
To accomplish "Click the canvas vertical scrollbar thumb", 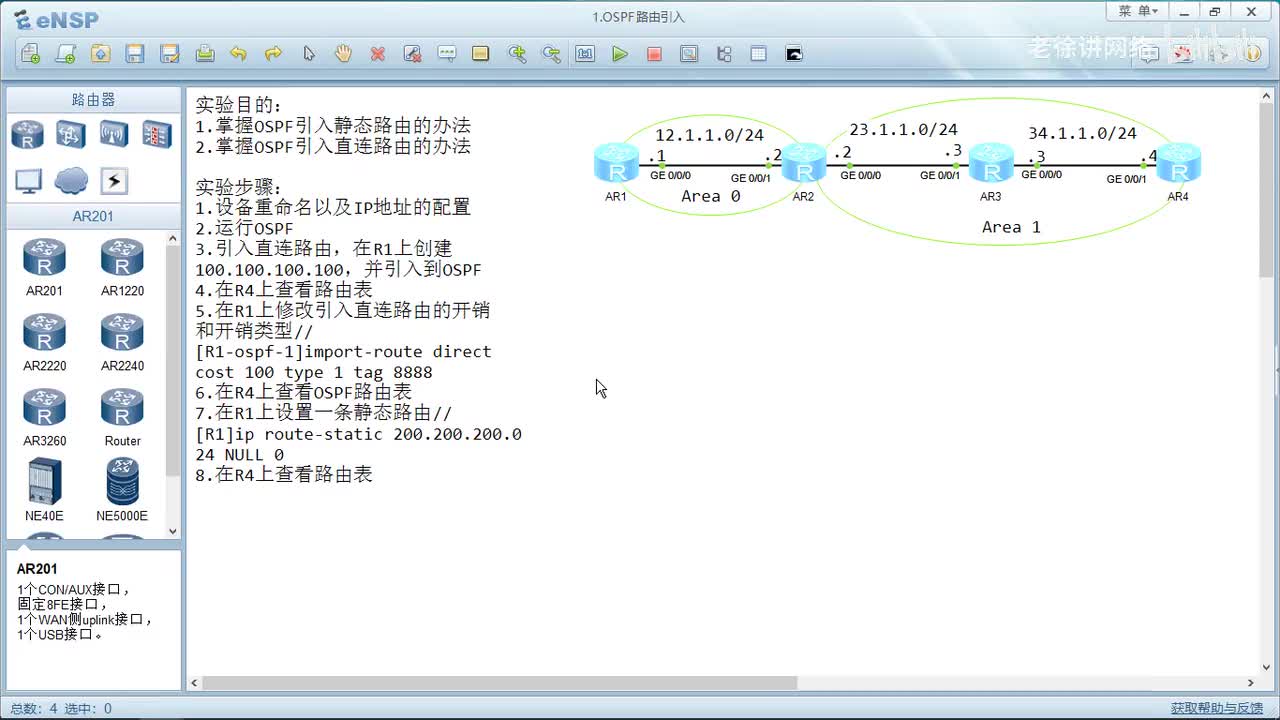I will (1267, 189).
